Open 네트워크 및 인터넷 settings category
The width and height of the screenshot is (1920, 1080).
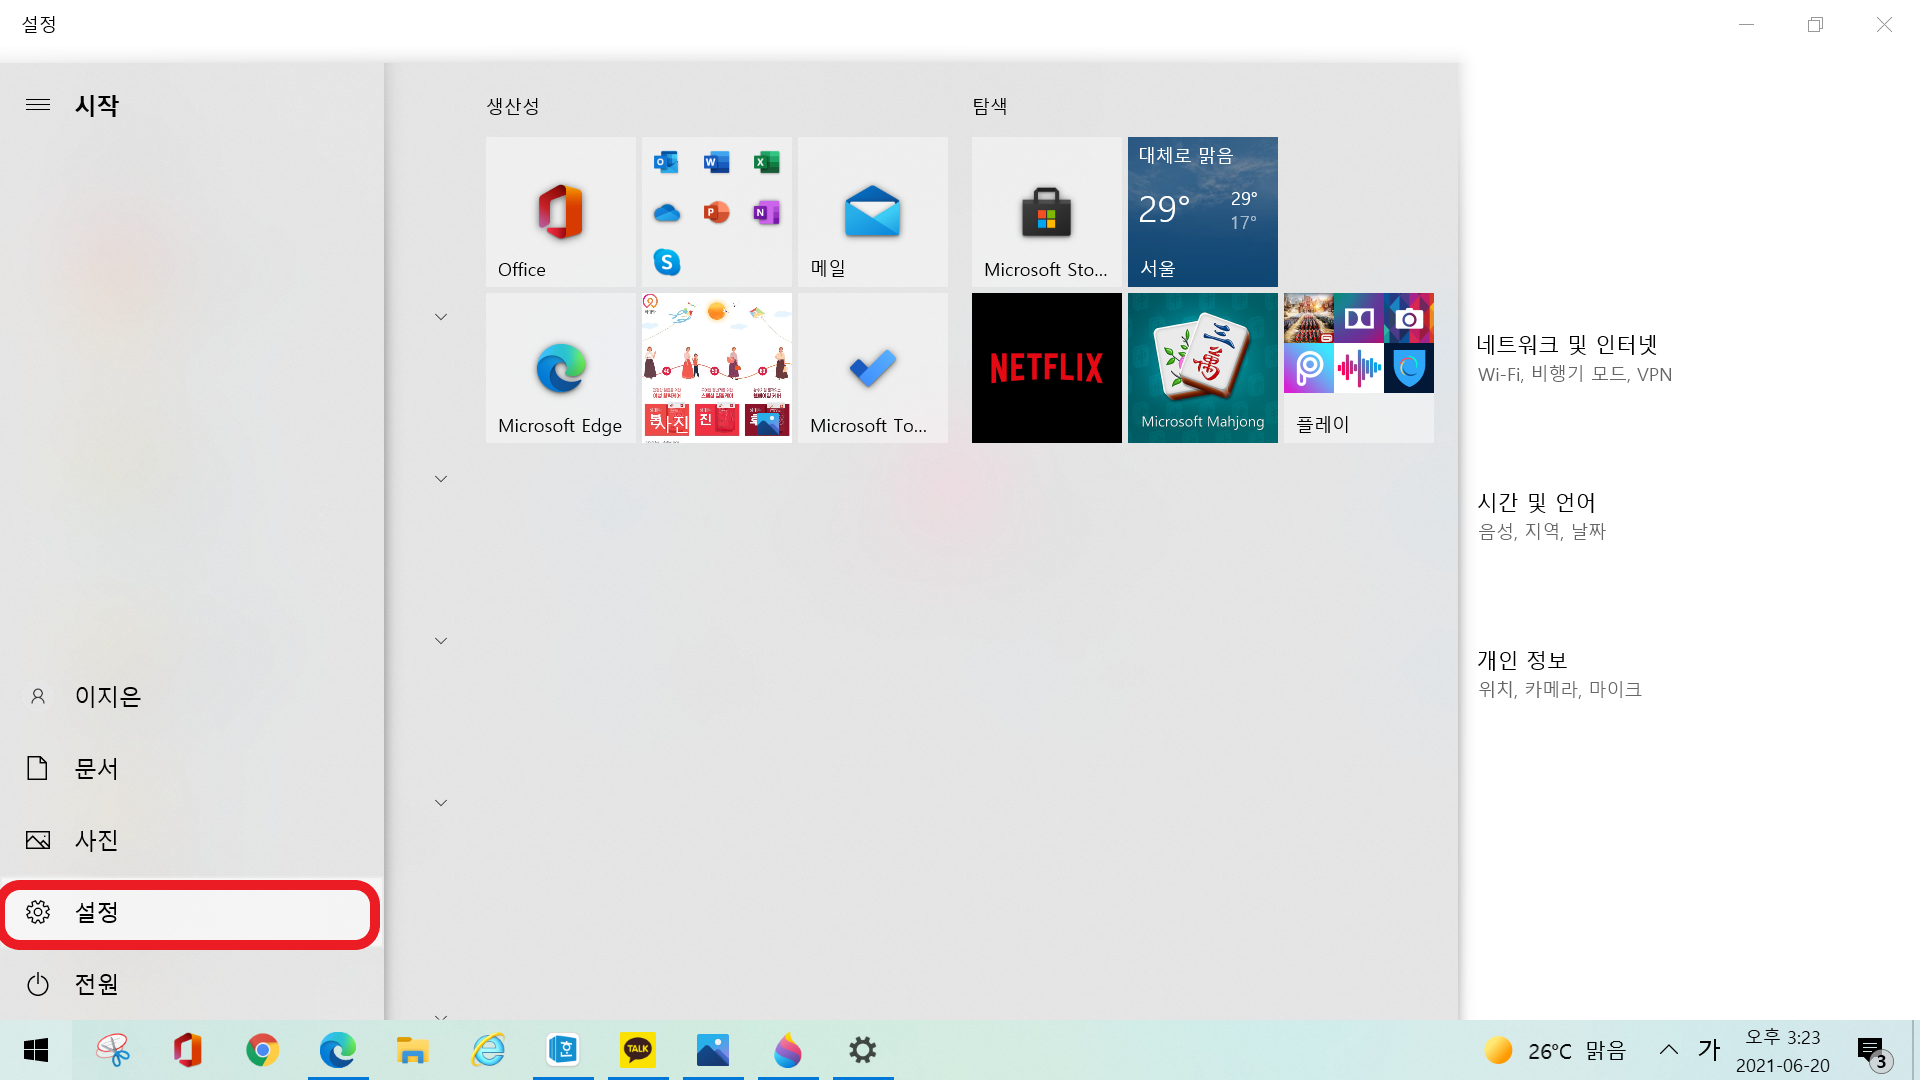(1574, 358)
